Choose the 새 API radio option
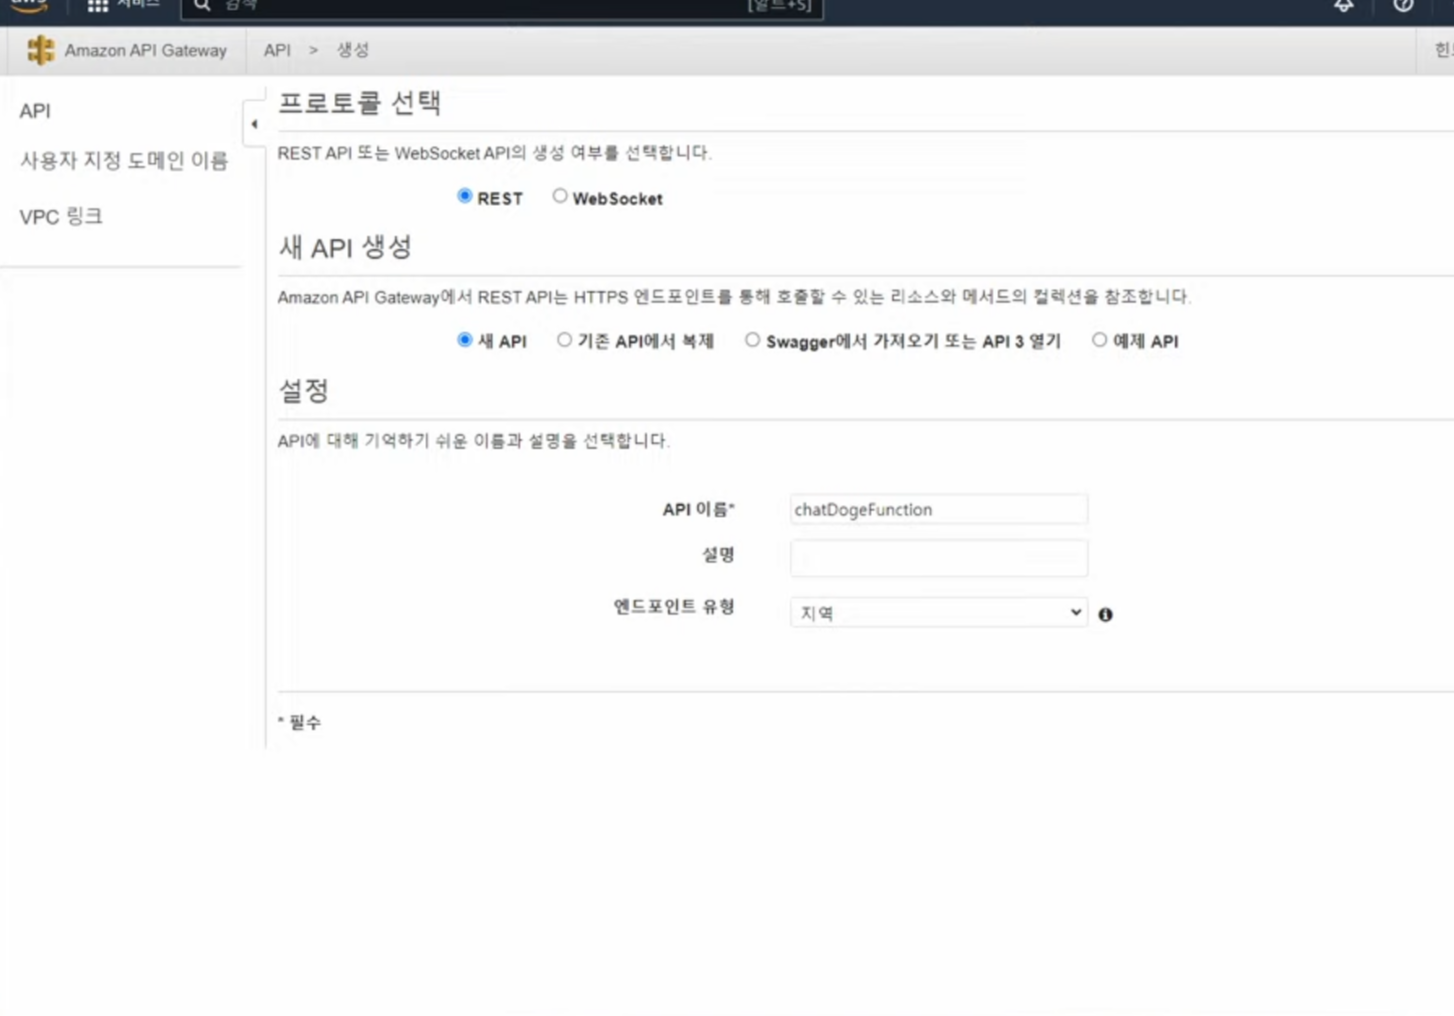Screen dimensions: 1454x1016 pyautogui.click(x=464, y=340)
